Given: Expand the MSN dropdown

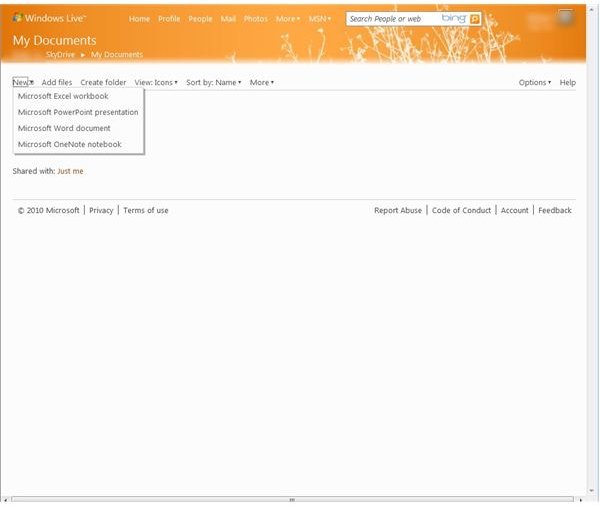Looking at the screenshot, I should coord(320,19).
